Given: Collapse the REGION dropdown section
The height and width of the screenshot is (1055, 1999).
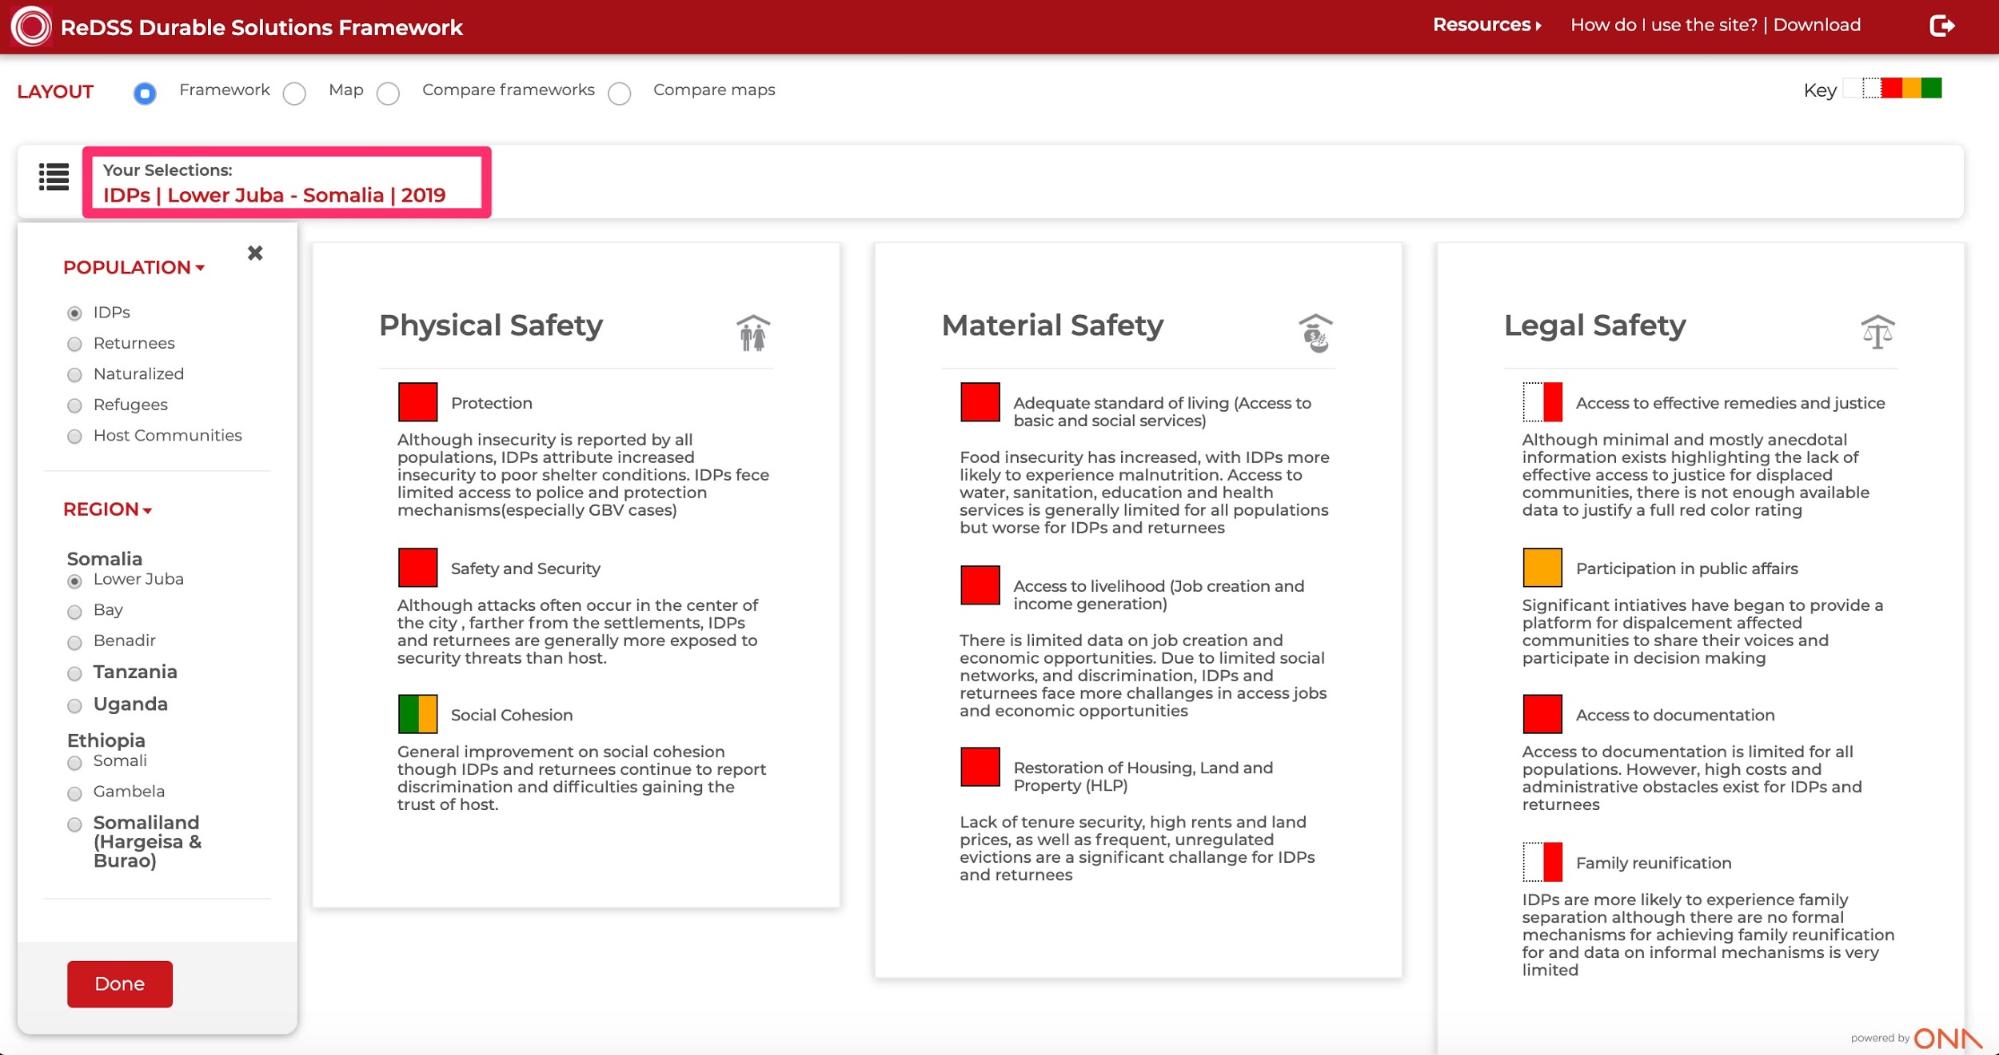Looking at the screenshot, I should pyautogui.click(x=108, y=509).
